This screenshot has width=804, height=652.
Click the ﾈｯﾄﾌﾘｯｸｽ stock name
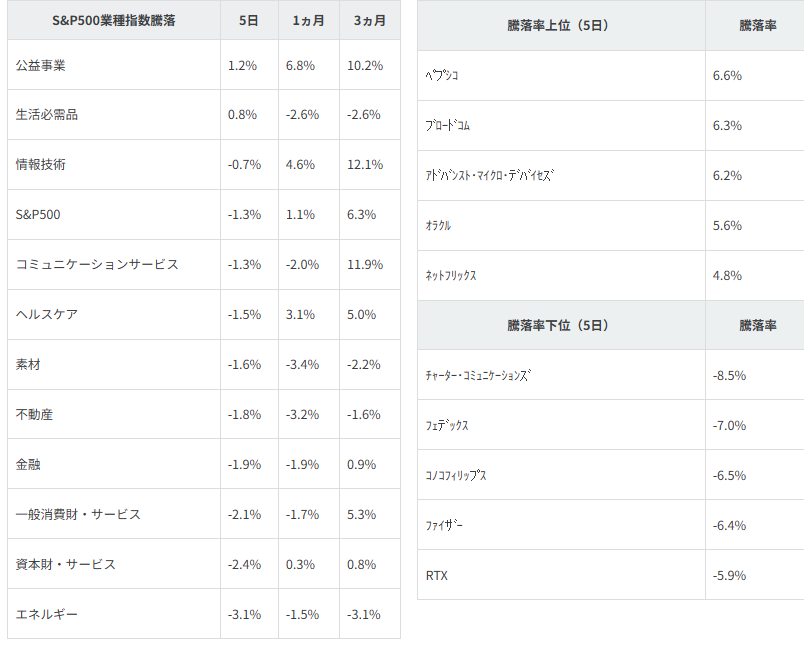pyautogui.click(x=451, y=276)
